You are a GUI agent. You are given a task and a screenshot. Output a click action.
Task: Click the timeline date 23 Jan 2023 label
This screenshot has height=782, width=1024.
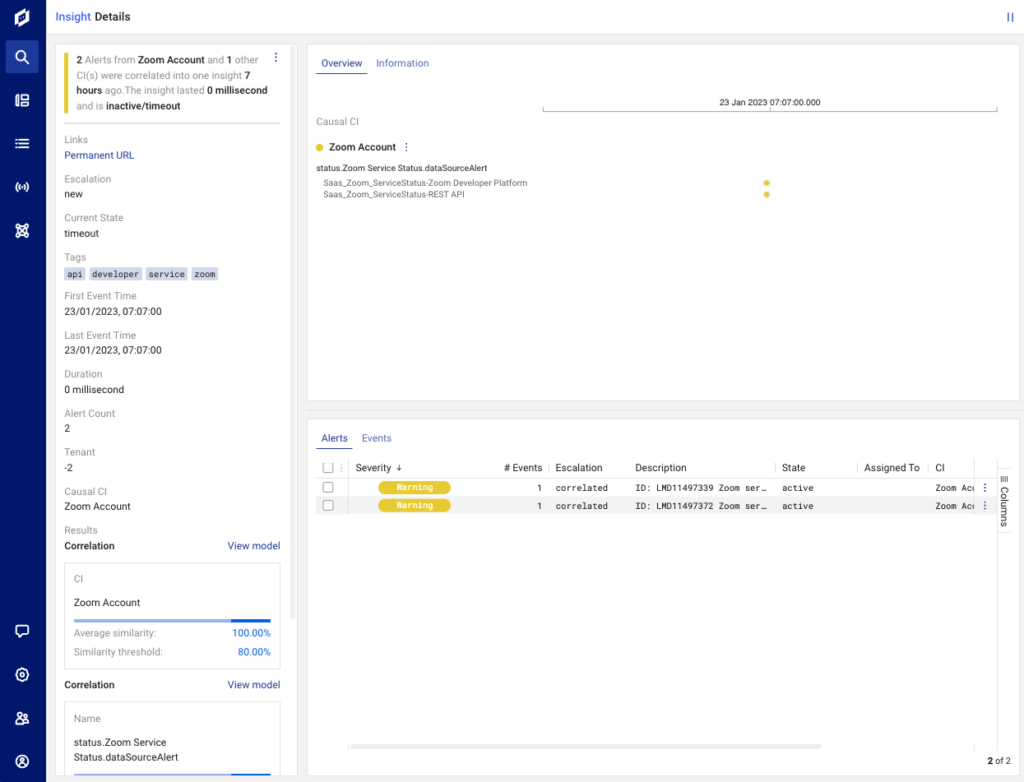(769, 103)
